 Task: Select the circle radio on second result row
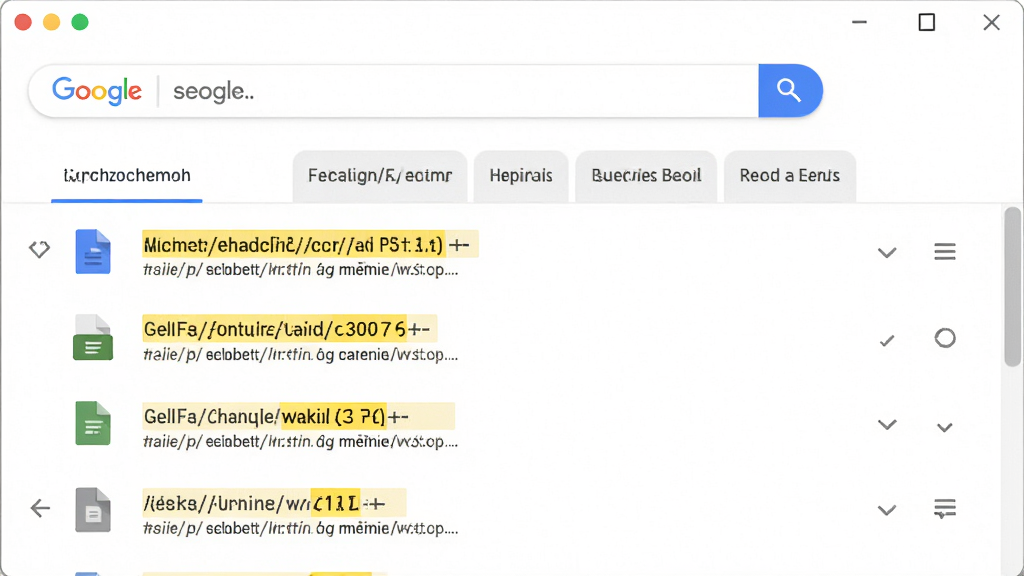tap(945, 338)
